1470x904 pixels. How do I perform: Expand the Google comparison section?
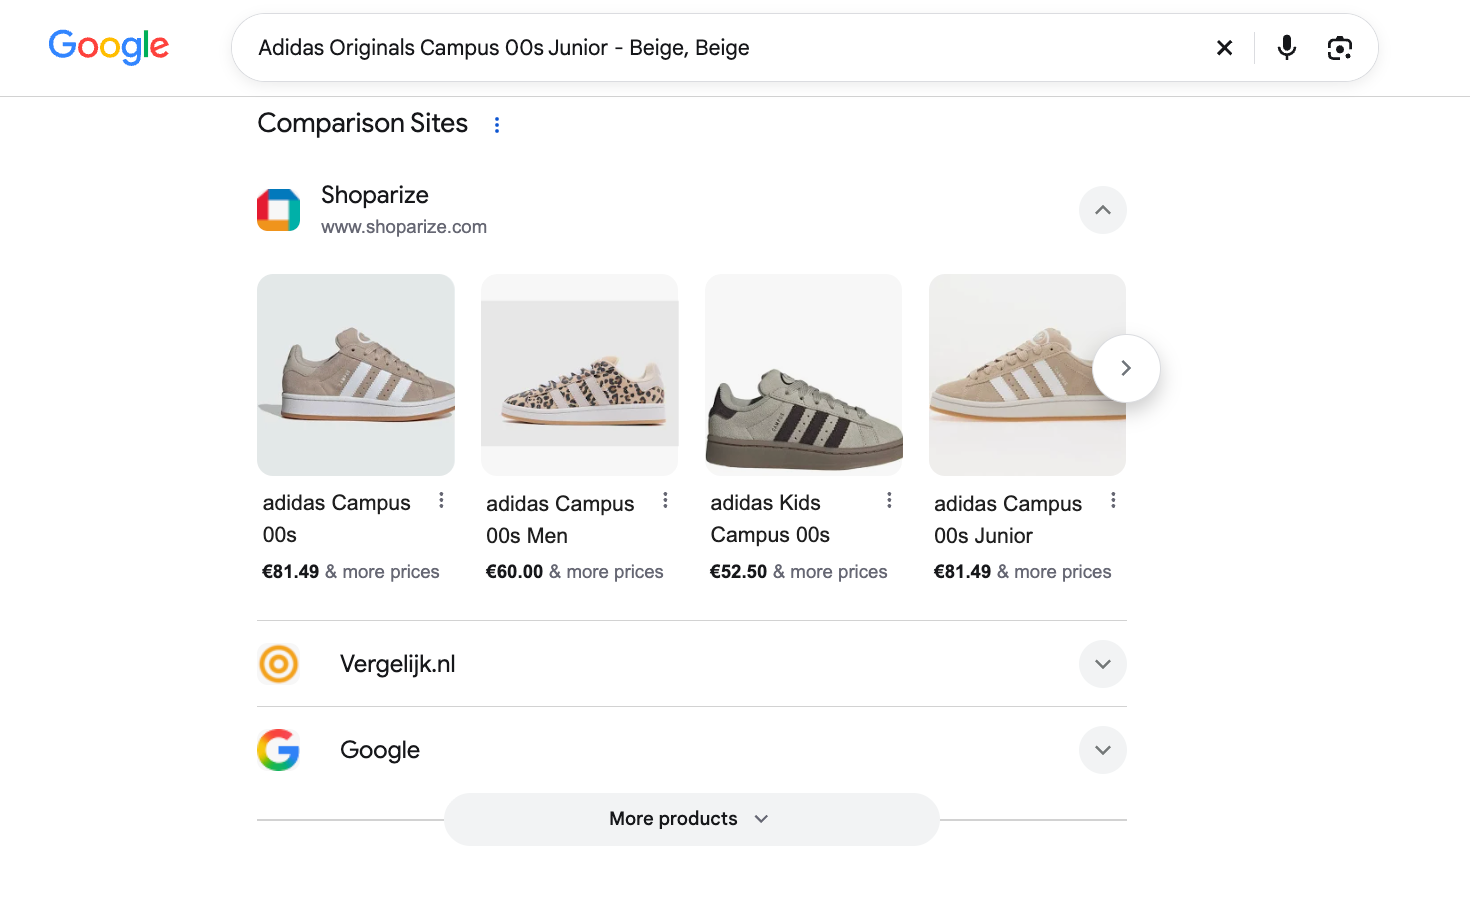point(1103,750)
